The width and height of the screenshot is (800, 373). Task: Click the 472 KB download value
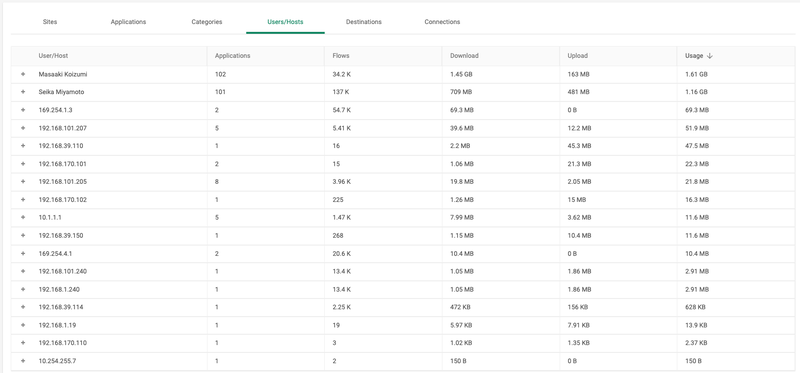pos(460,307)
